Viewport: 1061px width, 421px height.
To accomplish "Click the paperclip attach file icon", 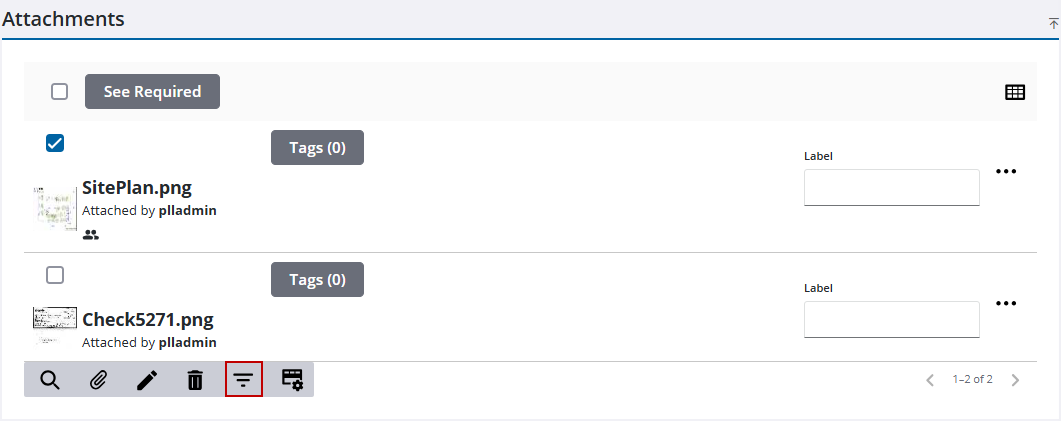I will [x=98, y=380].
